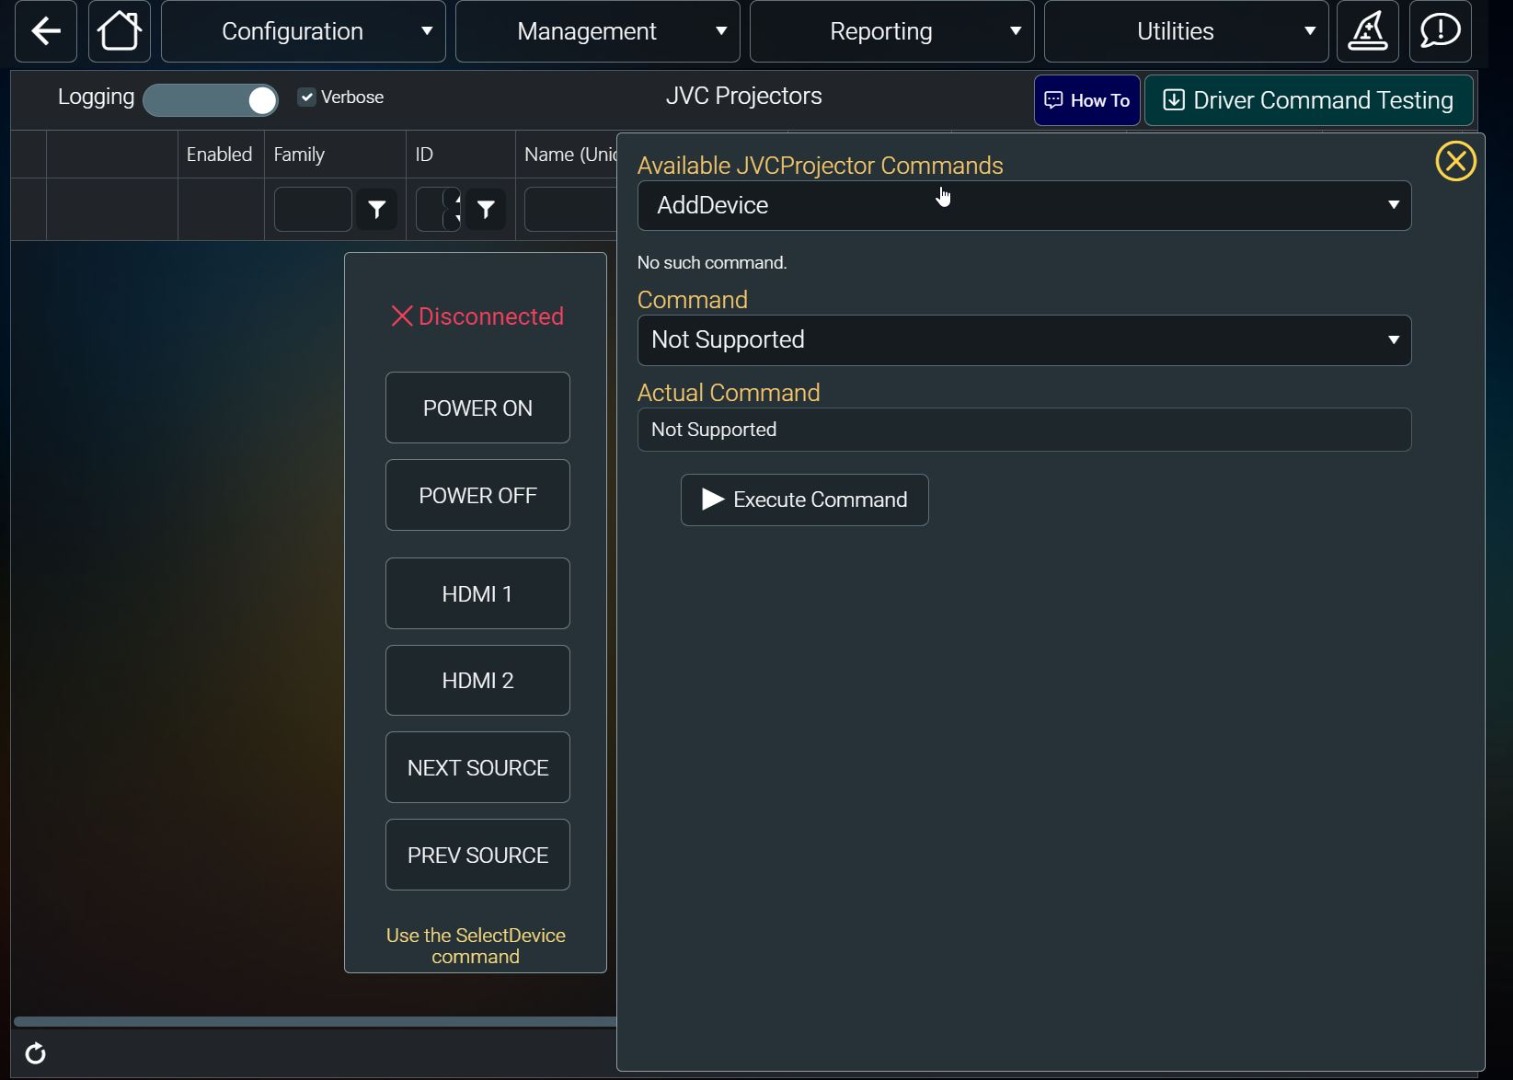This screenshot has height=1080, width=1513.
Task: Click the refresh icon at bottom left
Action: click(x=35, y=1053)
